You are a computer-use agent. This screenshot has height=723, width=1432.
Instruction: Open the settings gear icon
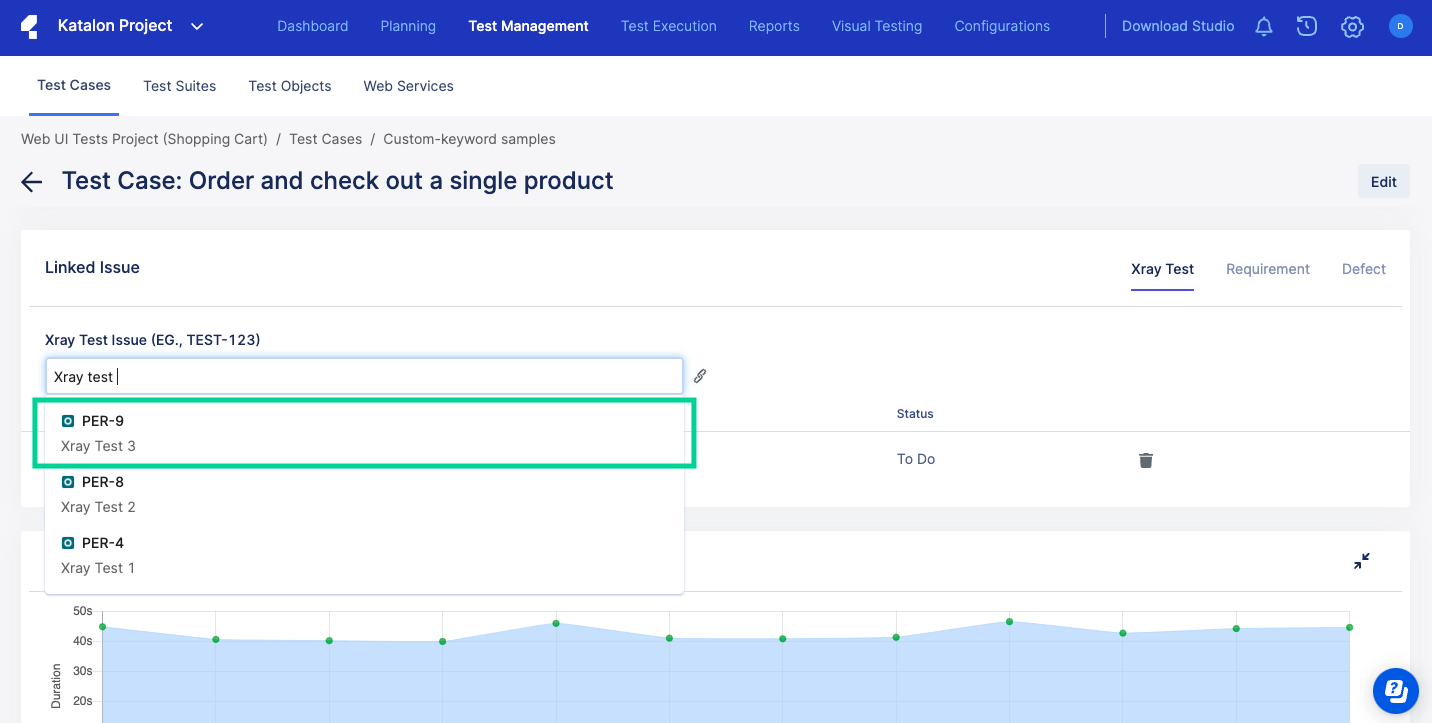click(x=1352, y=27)
